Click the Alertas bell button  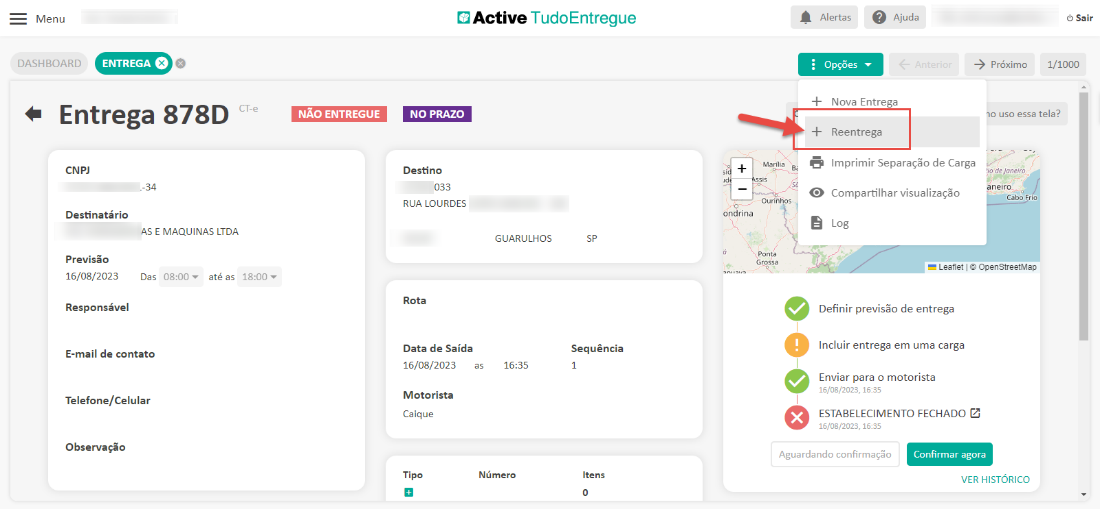click(x=824, y=18)
